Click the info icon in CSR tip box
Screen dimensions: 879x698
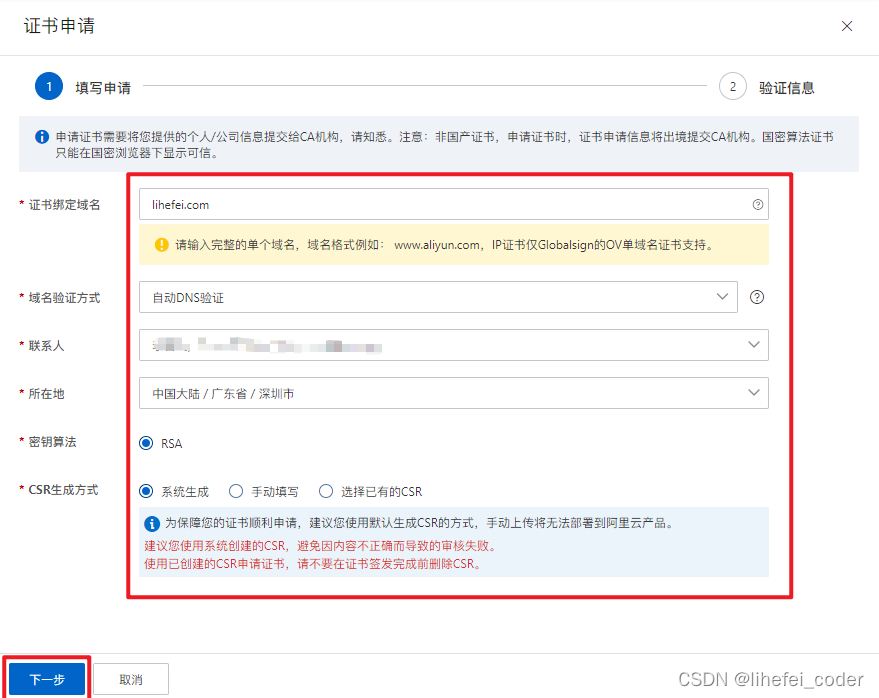pos(152,524)
